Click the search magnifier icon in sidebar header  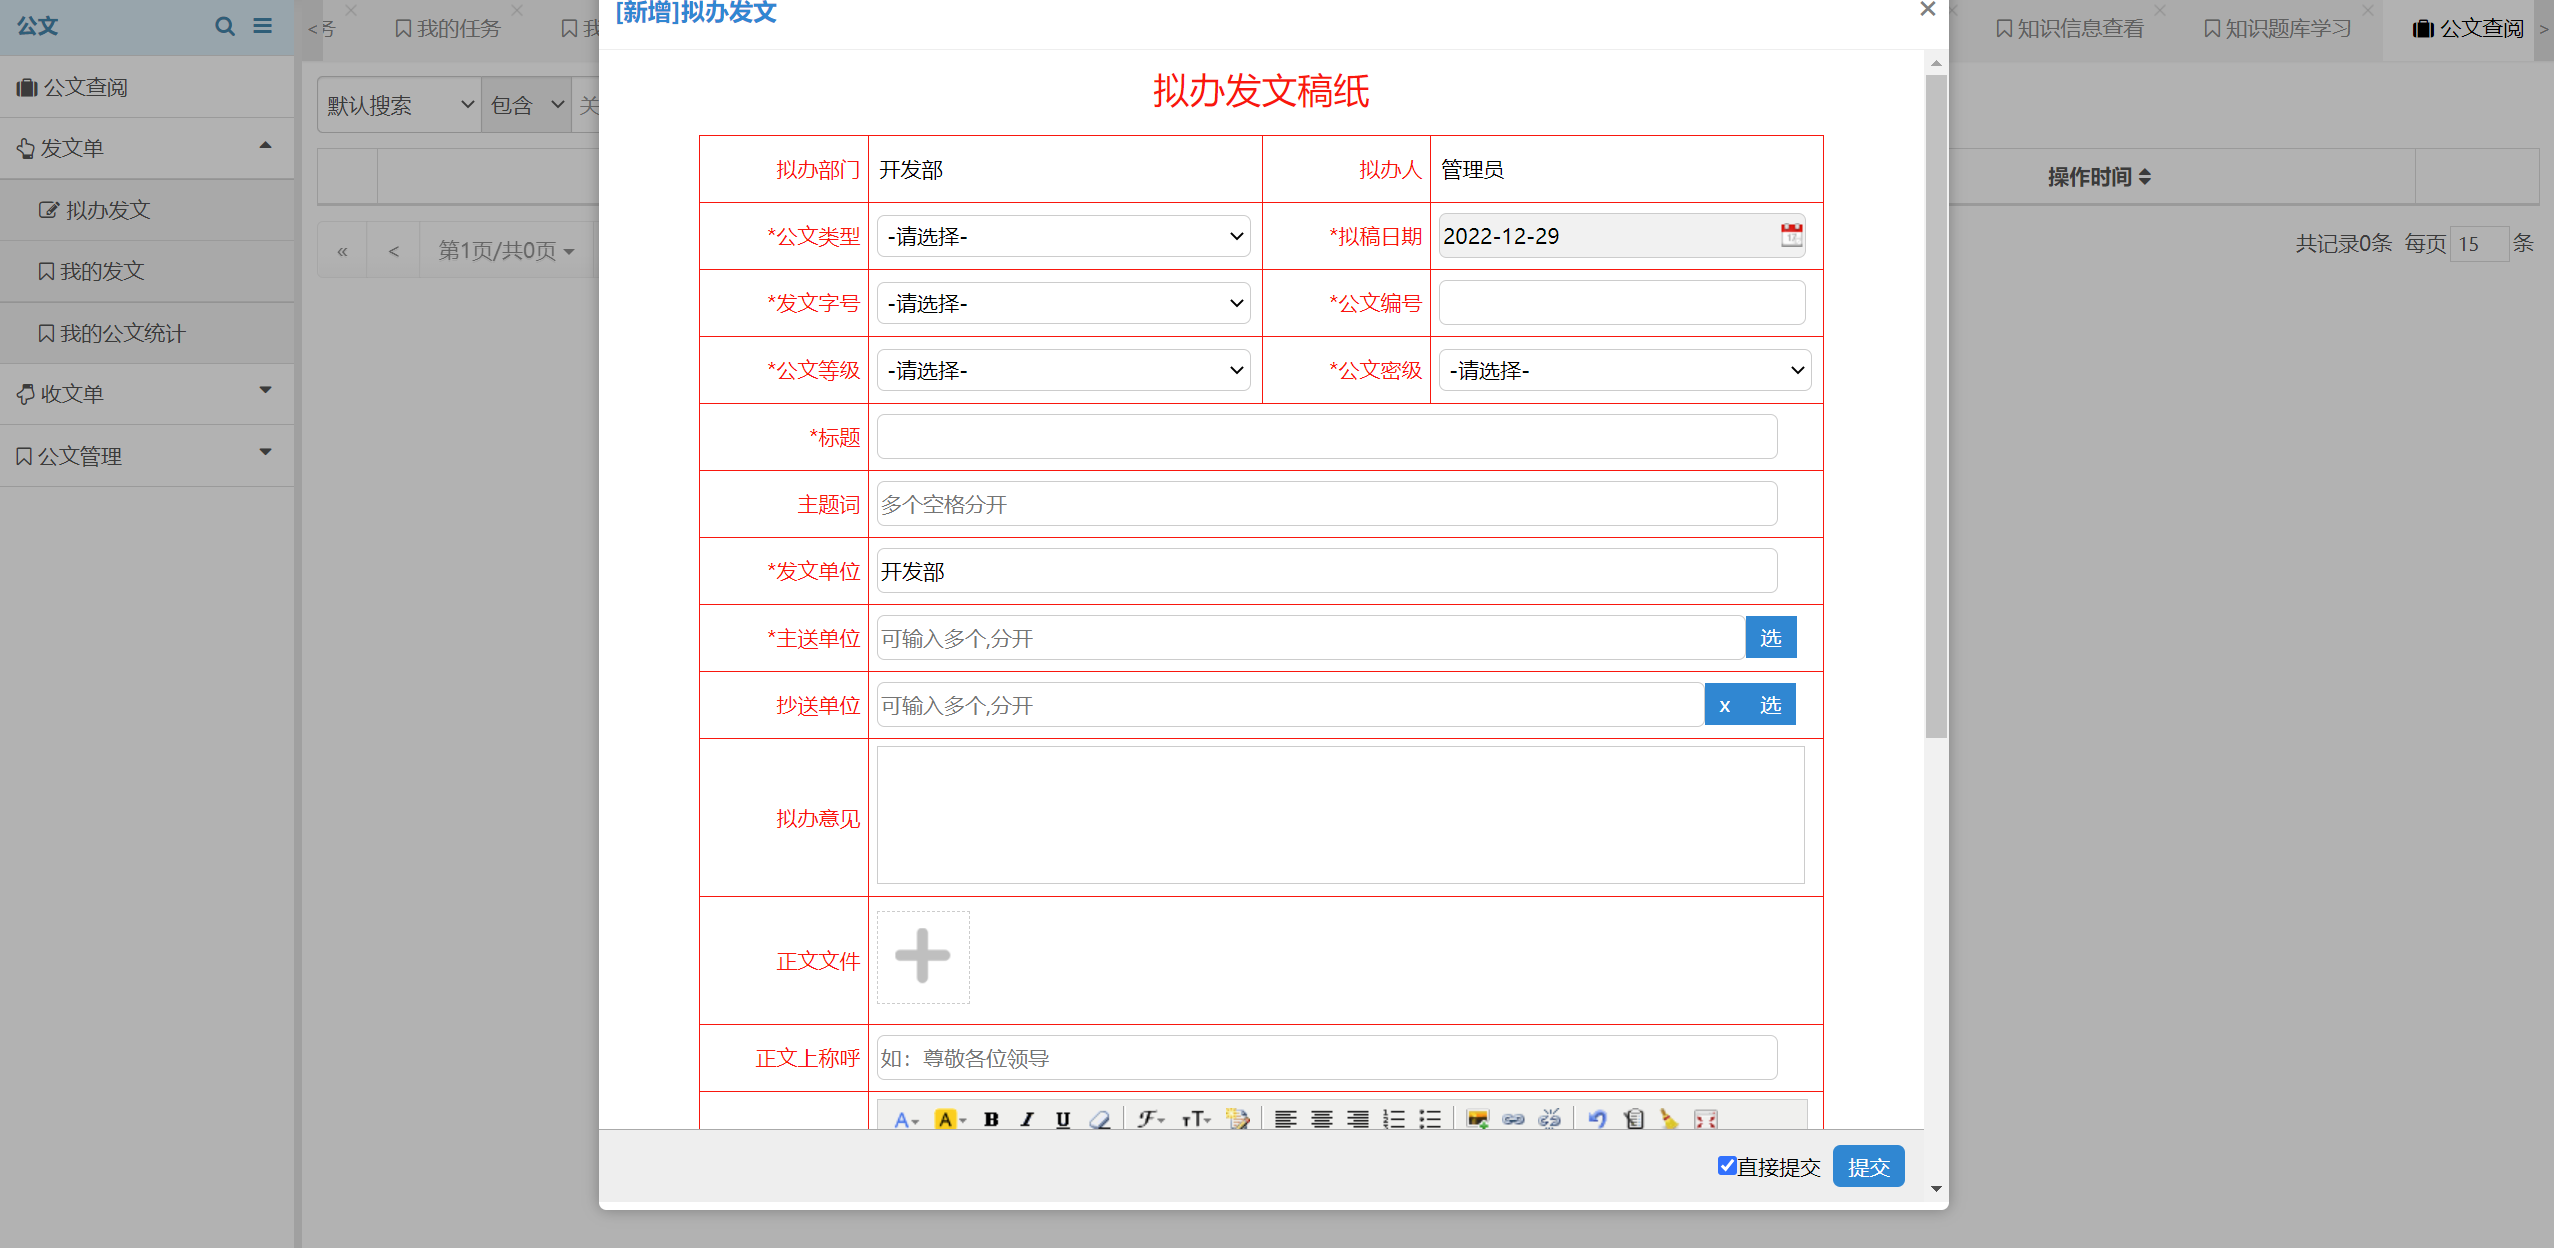(225, 26)
